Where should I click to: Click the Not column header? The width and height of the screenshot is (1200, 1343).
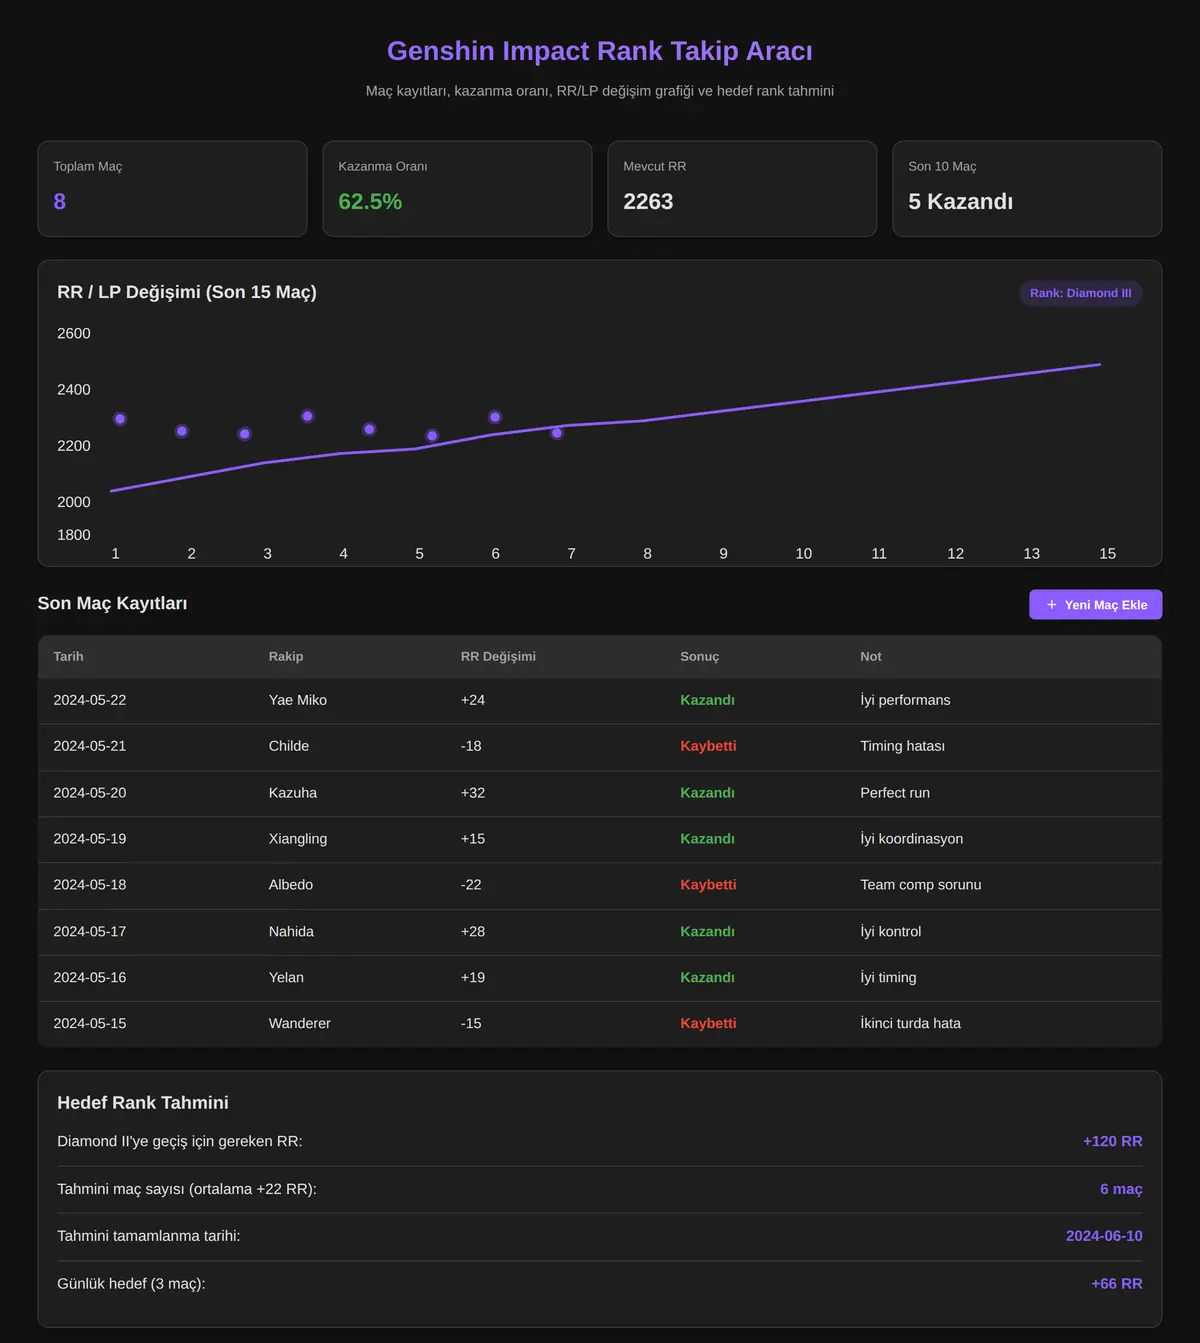pos(871,656)
